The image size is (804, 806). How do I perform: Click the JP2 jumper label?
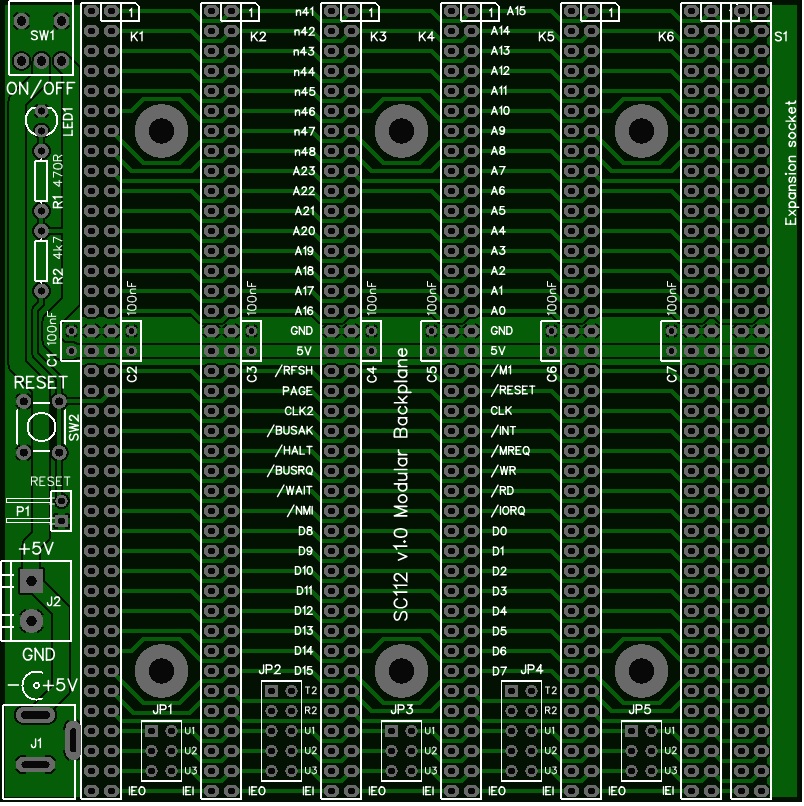[269, 669]
